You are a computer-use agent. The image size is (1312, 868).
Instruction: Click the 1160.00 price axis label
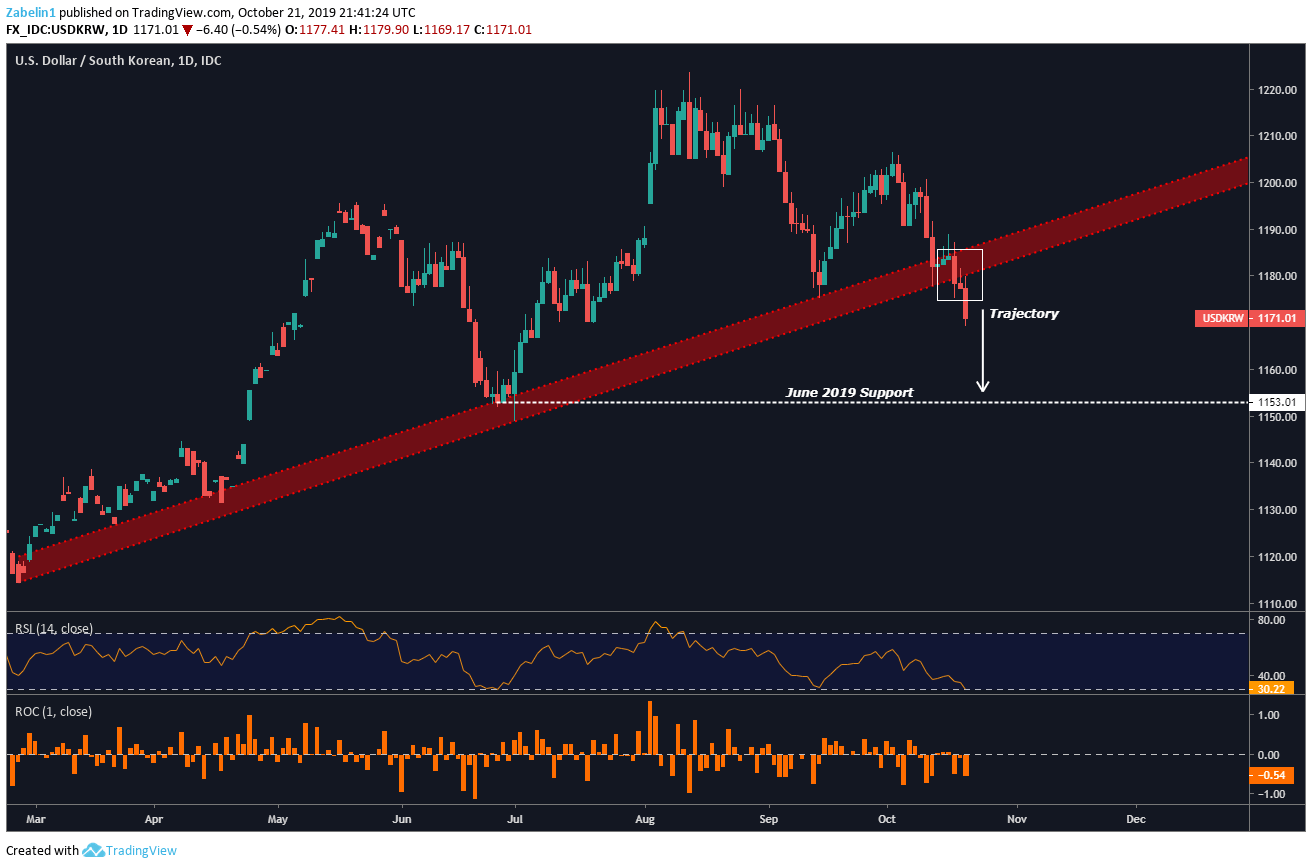point(1278,370)
